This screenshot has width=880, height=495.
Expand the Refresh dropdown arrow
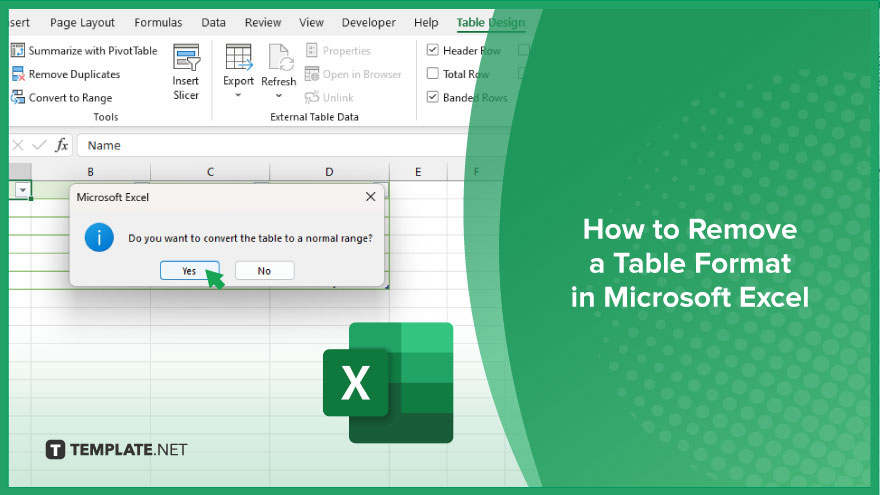[278, 95]
